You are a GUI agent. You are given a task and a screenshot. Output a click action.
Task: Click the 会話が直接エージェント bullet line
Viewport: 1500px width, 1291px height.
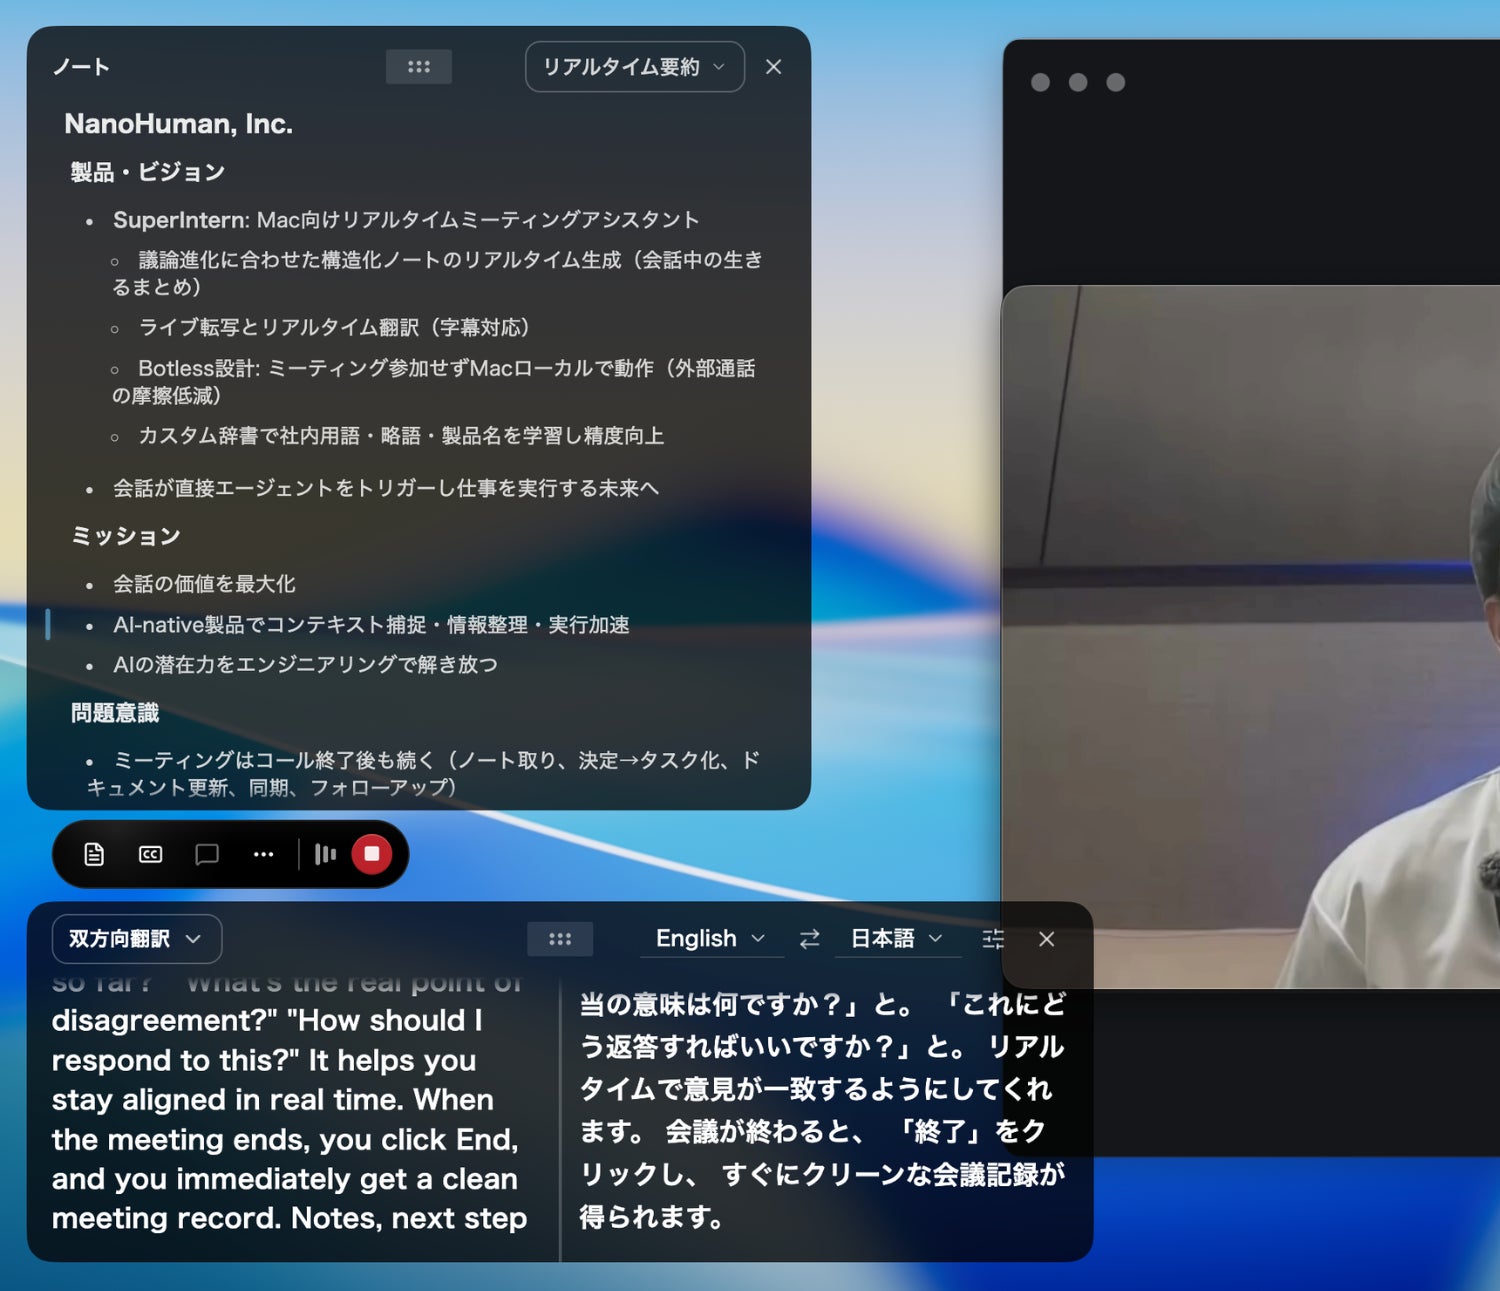tap(386, 488)
